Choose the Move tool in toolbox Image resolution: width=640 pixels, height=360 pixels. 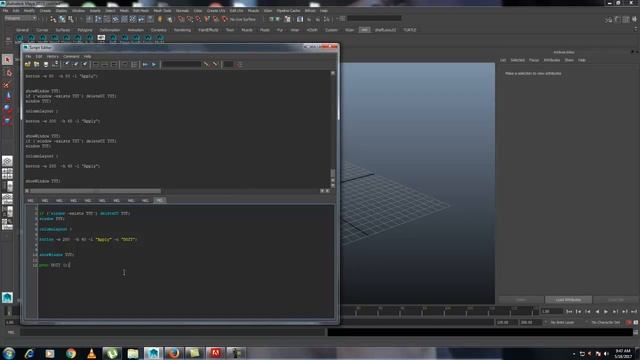(7, 97)
